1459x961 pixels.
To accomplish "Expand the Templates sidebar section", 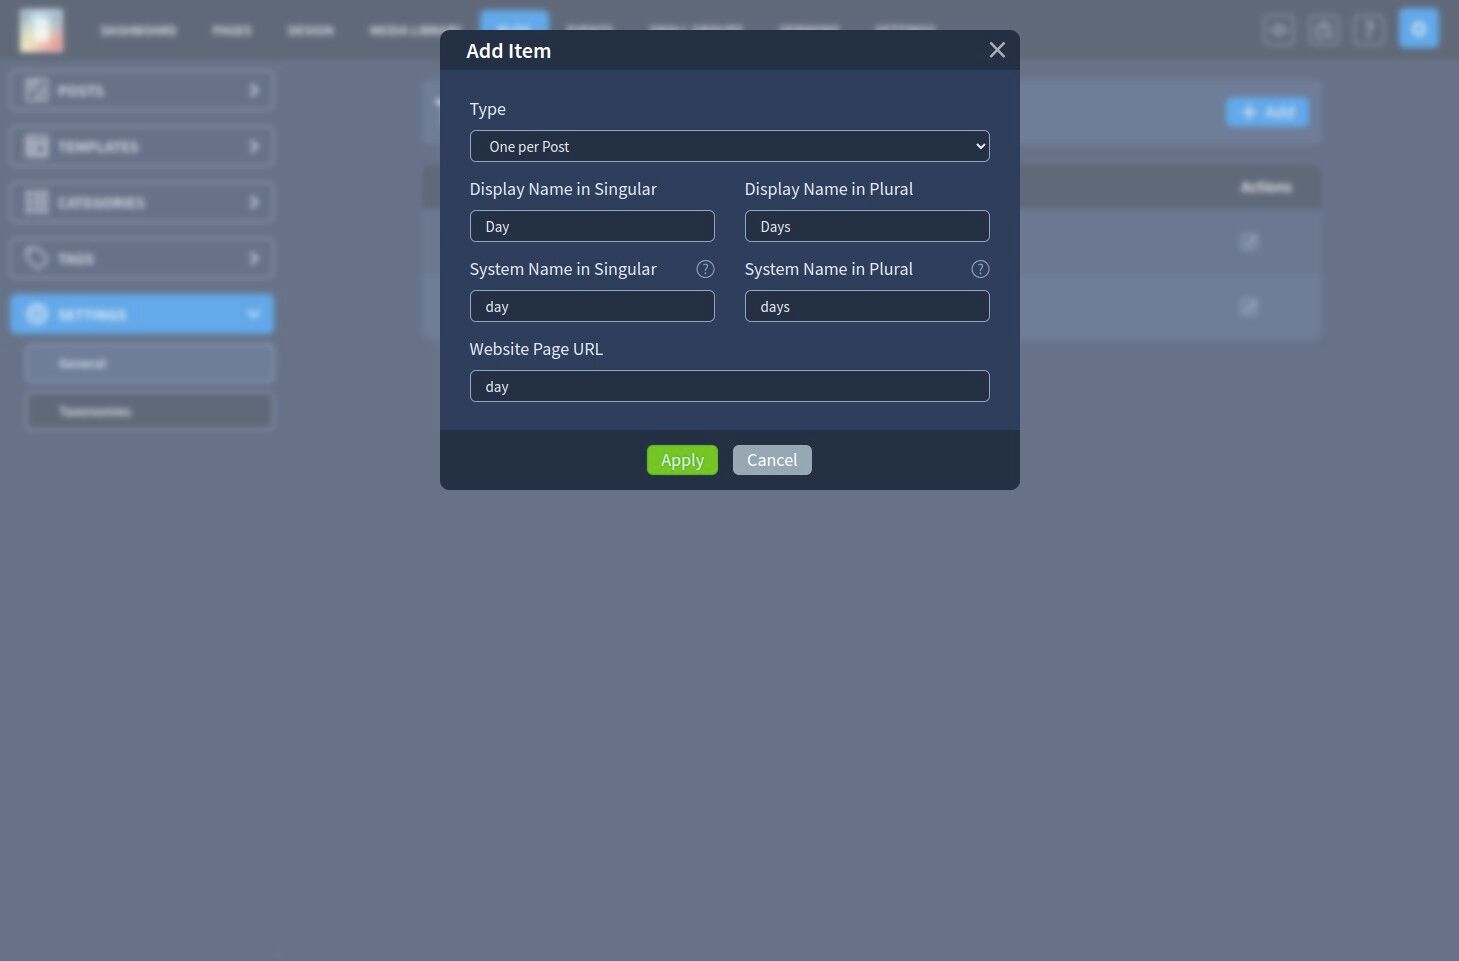I will 142,147.
